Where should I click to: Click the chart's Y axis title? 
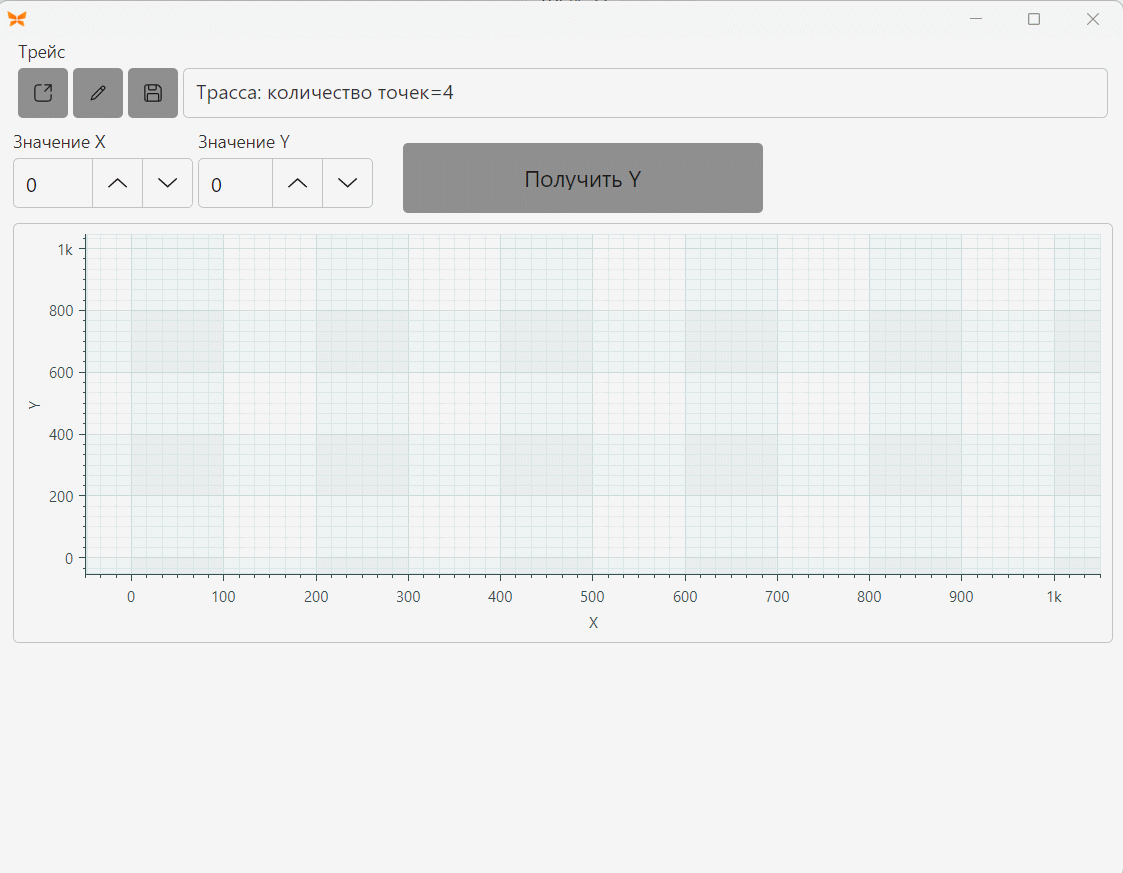(x=34, y=405)
